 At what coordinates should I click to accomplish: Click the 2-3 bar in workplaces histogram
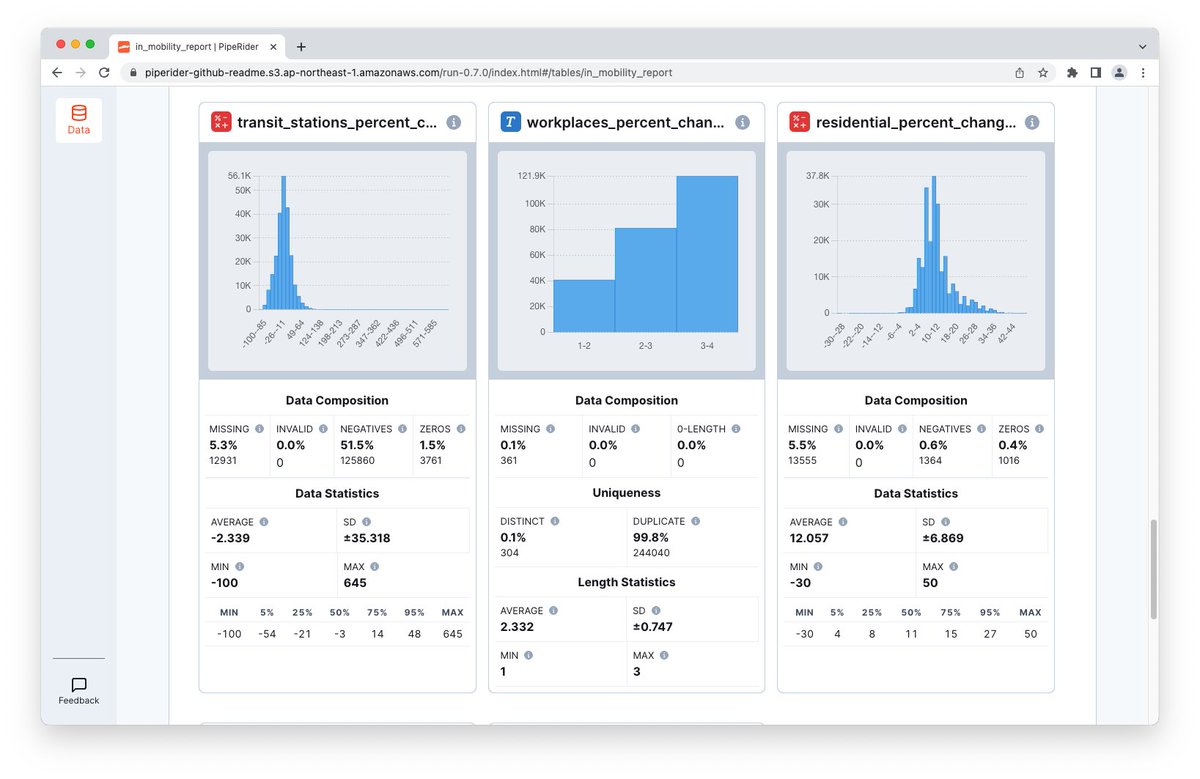click(x=646, y=280)
